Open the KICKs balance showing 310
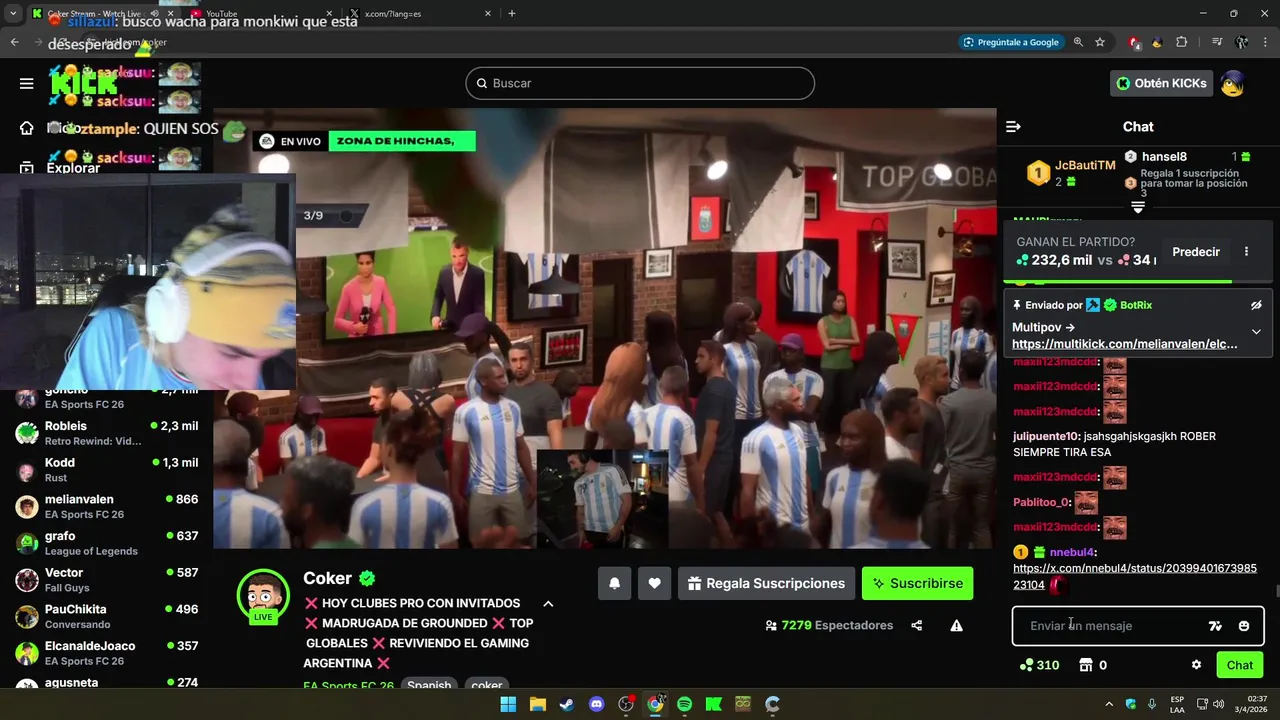Viewport: 1280px width, 720px height. 1039,665
